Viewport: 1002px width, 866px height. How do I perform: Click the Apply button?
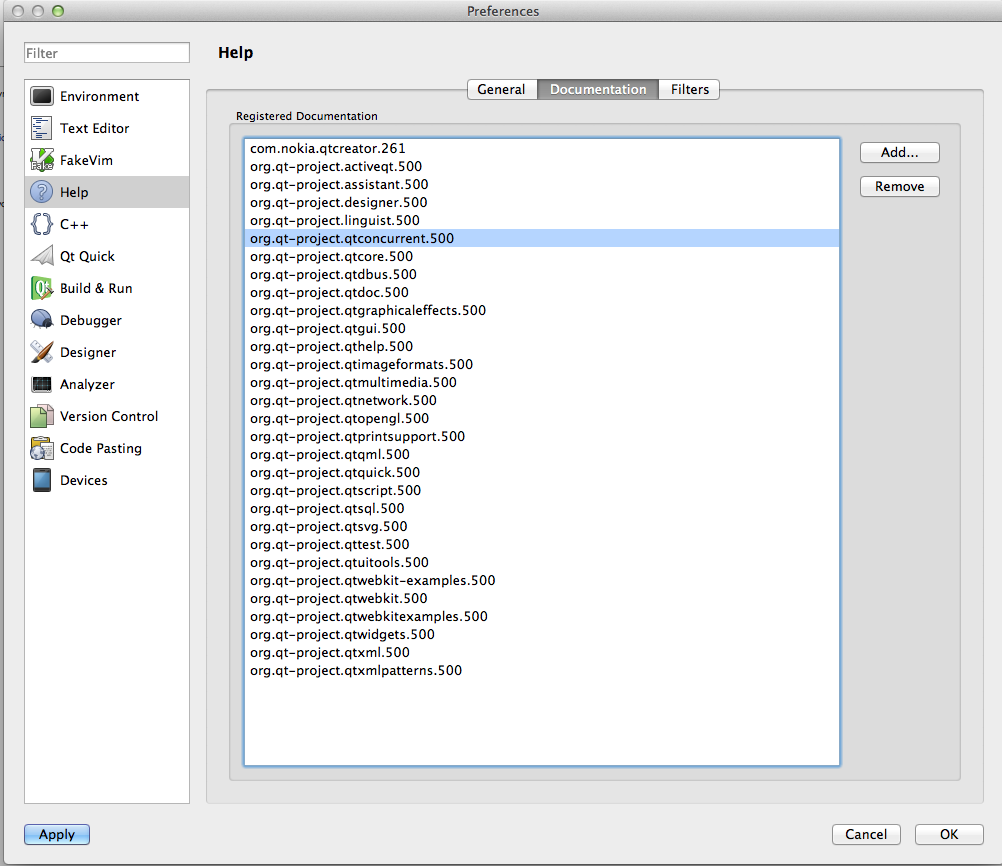point(57,834)
